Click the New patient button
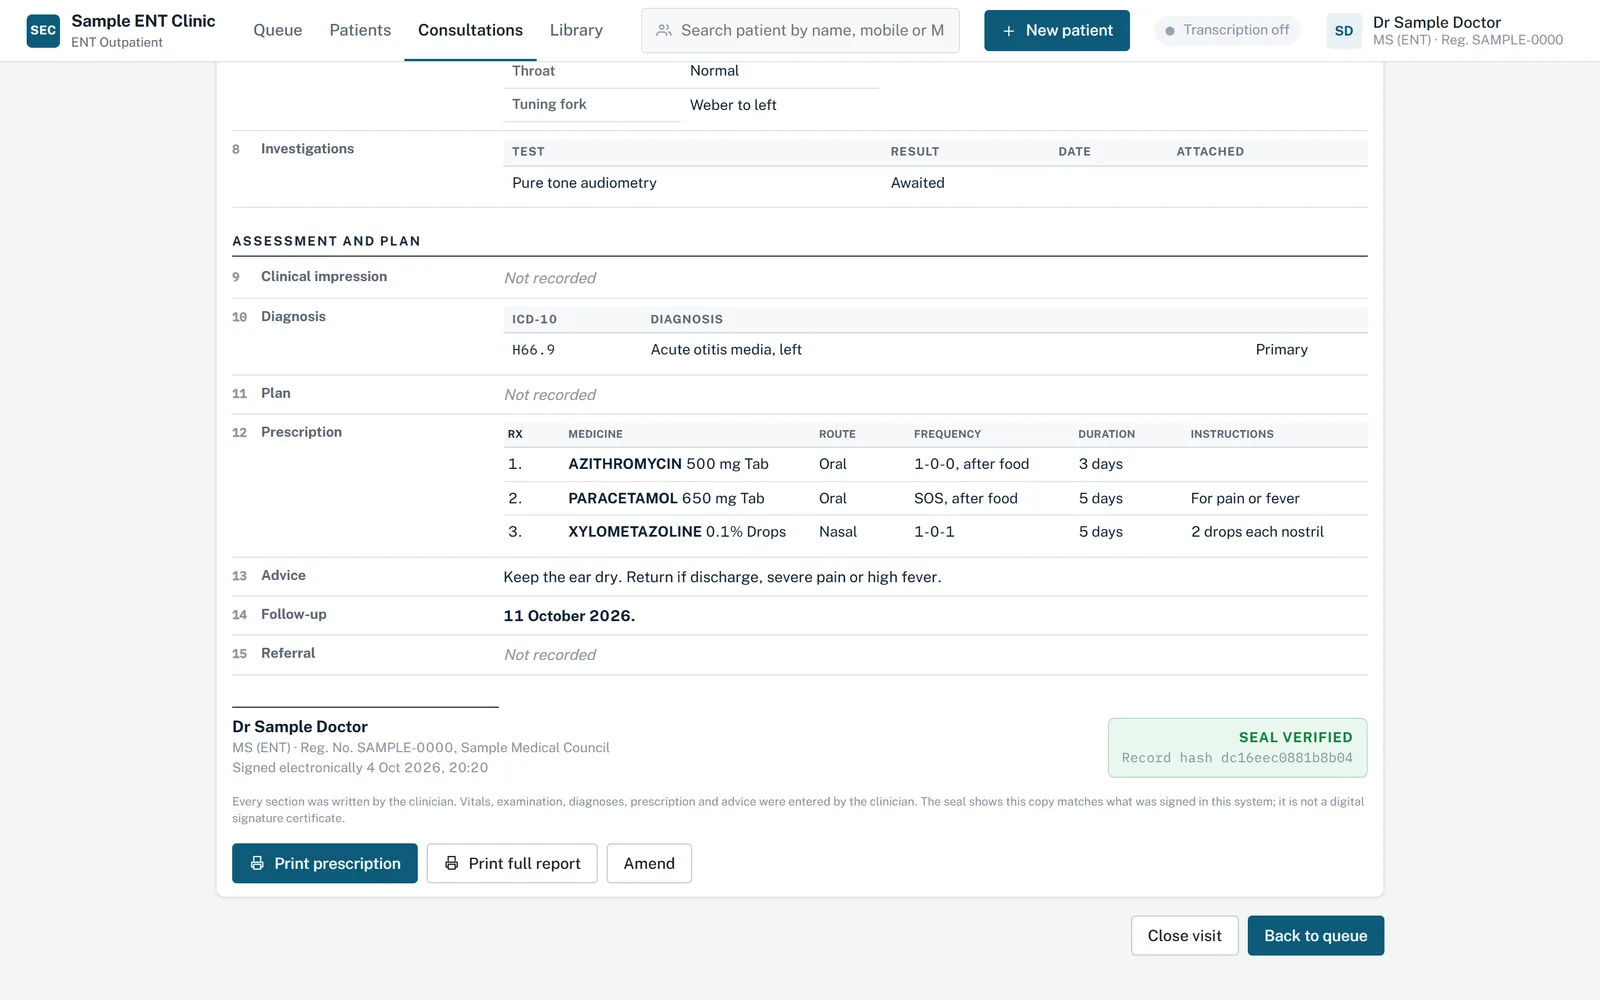This screenshot has height=1000, width=1600. (1057, 30)
